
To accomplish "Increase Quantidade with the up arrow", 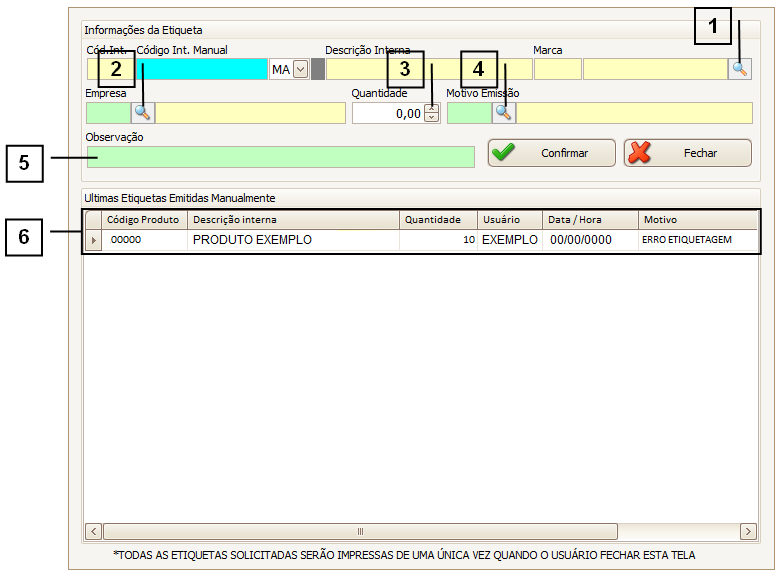I will pyautogui.click(x=432, y=108).
